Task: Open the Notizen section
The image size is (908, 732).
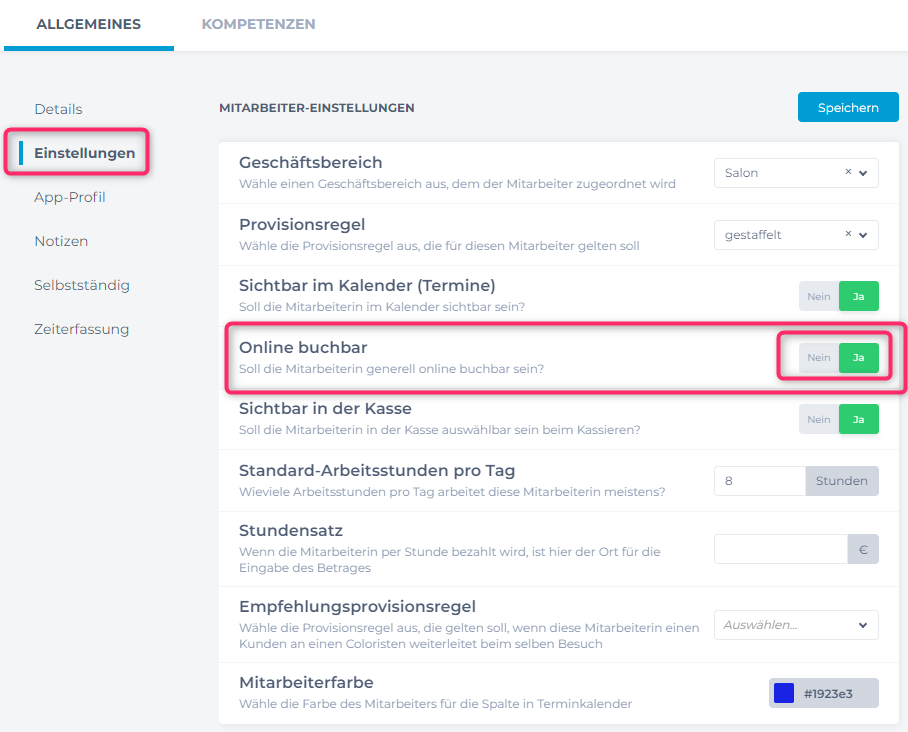Action: click(x=61, y=241)
